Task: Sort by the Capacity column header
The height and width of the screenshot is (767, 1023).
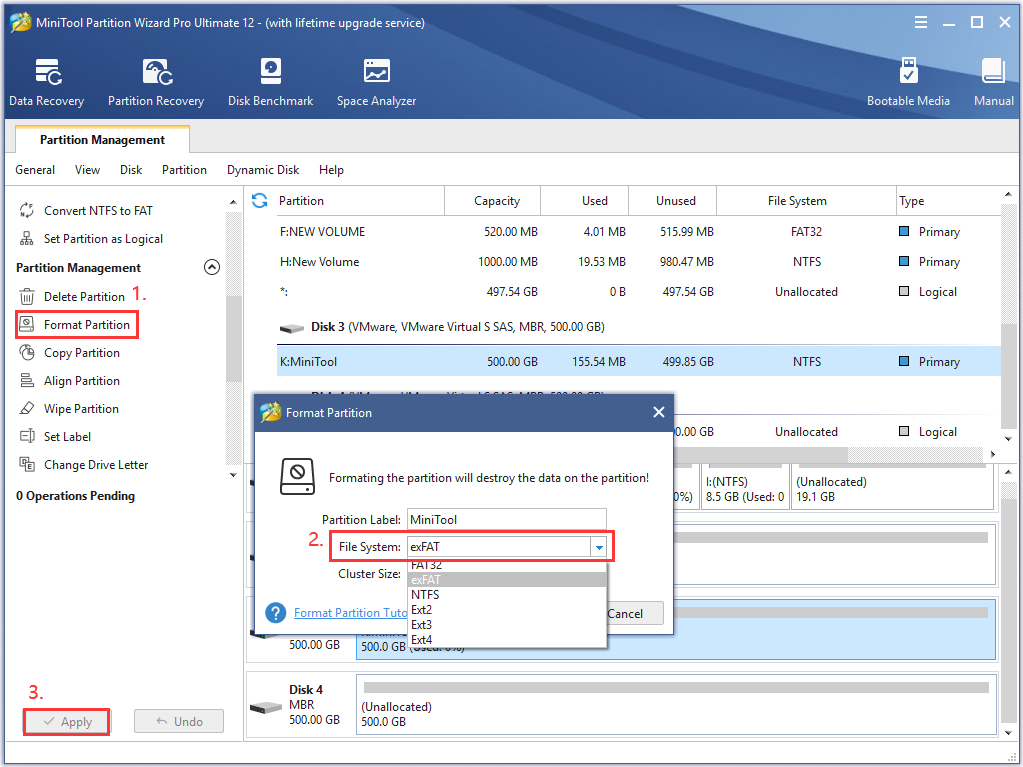Action: click(x=493, y=201)
